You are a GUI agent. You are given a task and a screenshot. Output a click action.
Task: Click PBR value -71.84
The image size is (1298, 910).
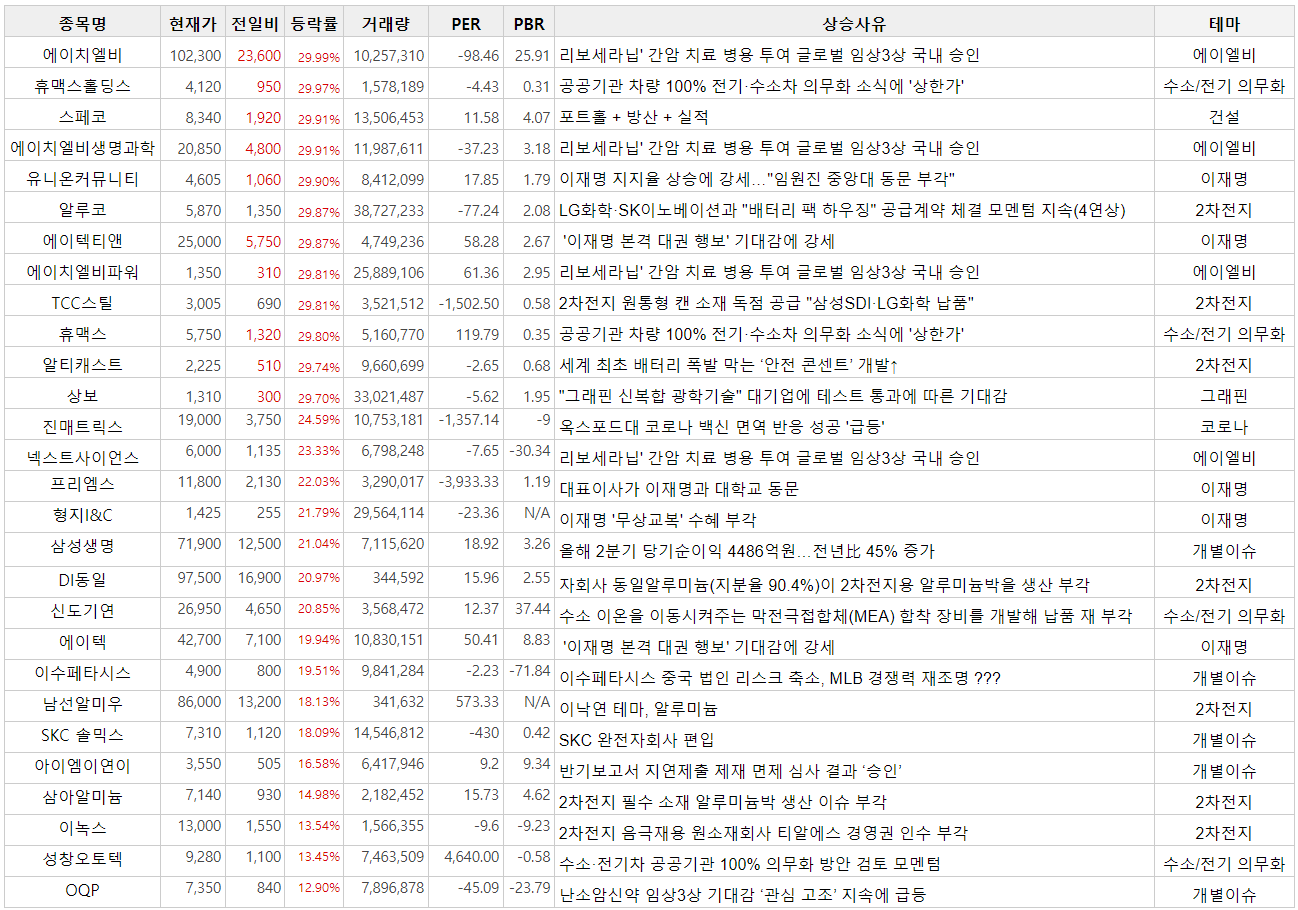pyautogui.click(x=528, y=671)
